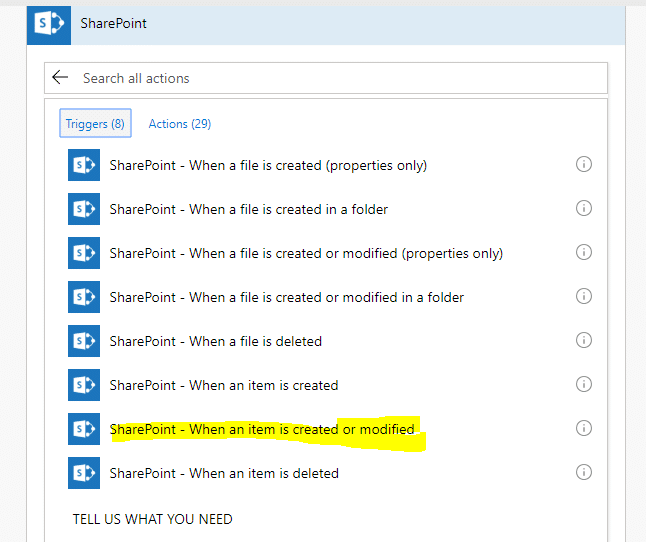Open info for When an item is created

(584, 384)
